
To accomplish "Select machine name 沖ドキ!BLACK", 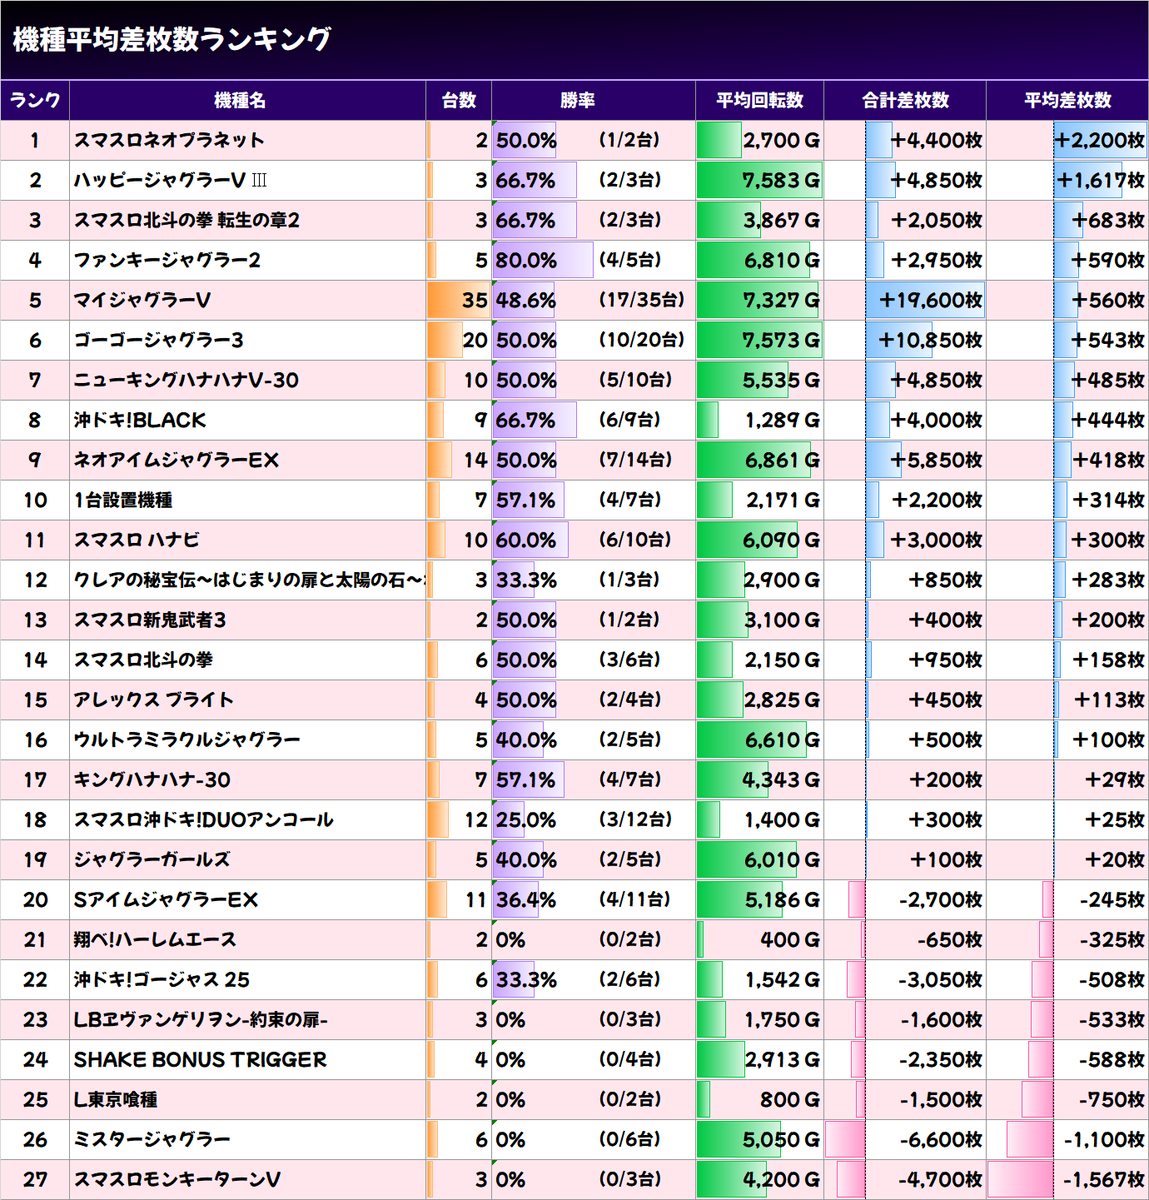I will click(x=140, y=420).
